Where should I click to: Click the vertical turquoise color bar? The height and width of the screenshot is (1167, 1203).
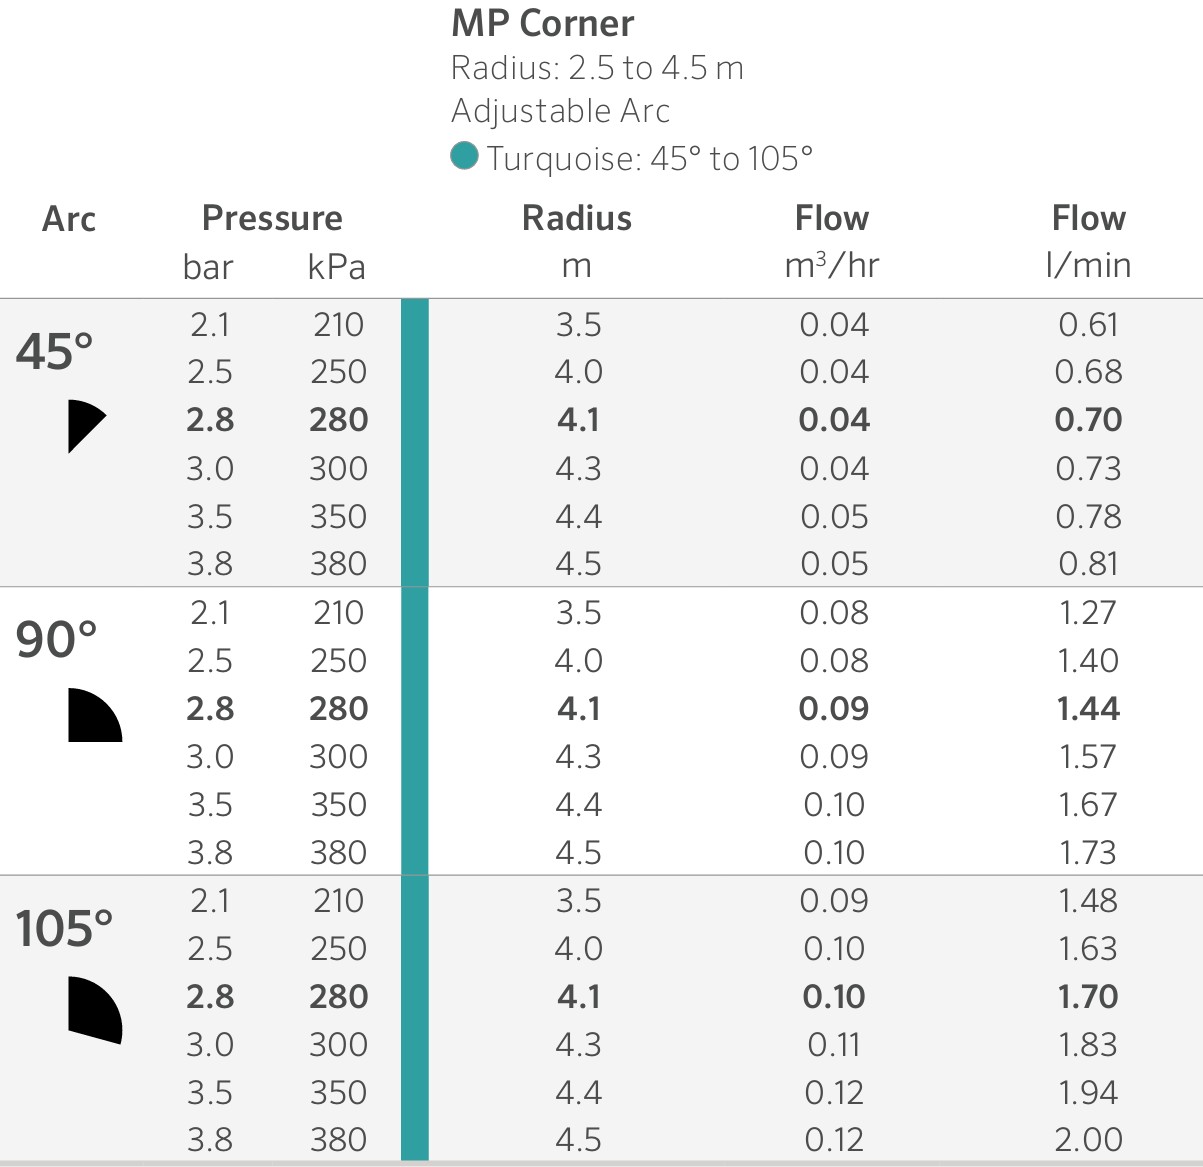click(414, 728)
